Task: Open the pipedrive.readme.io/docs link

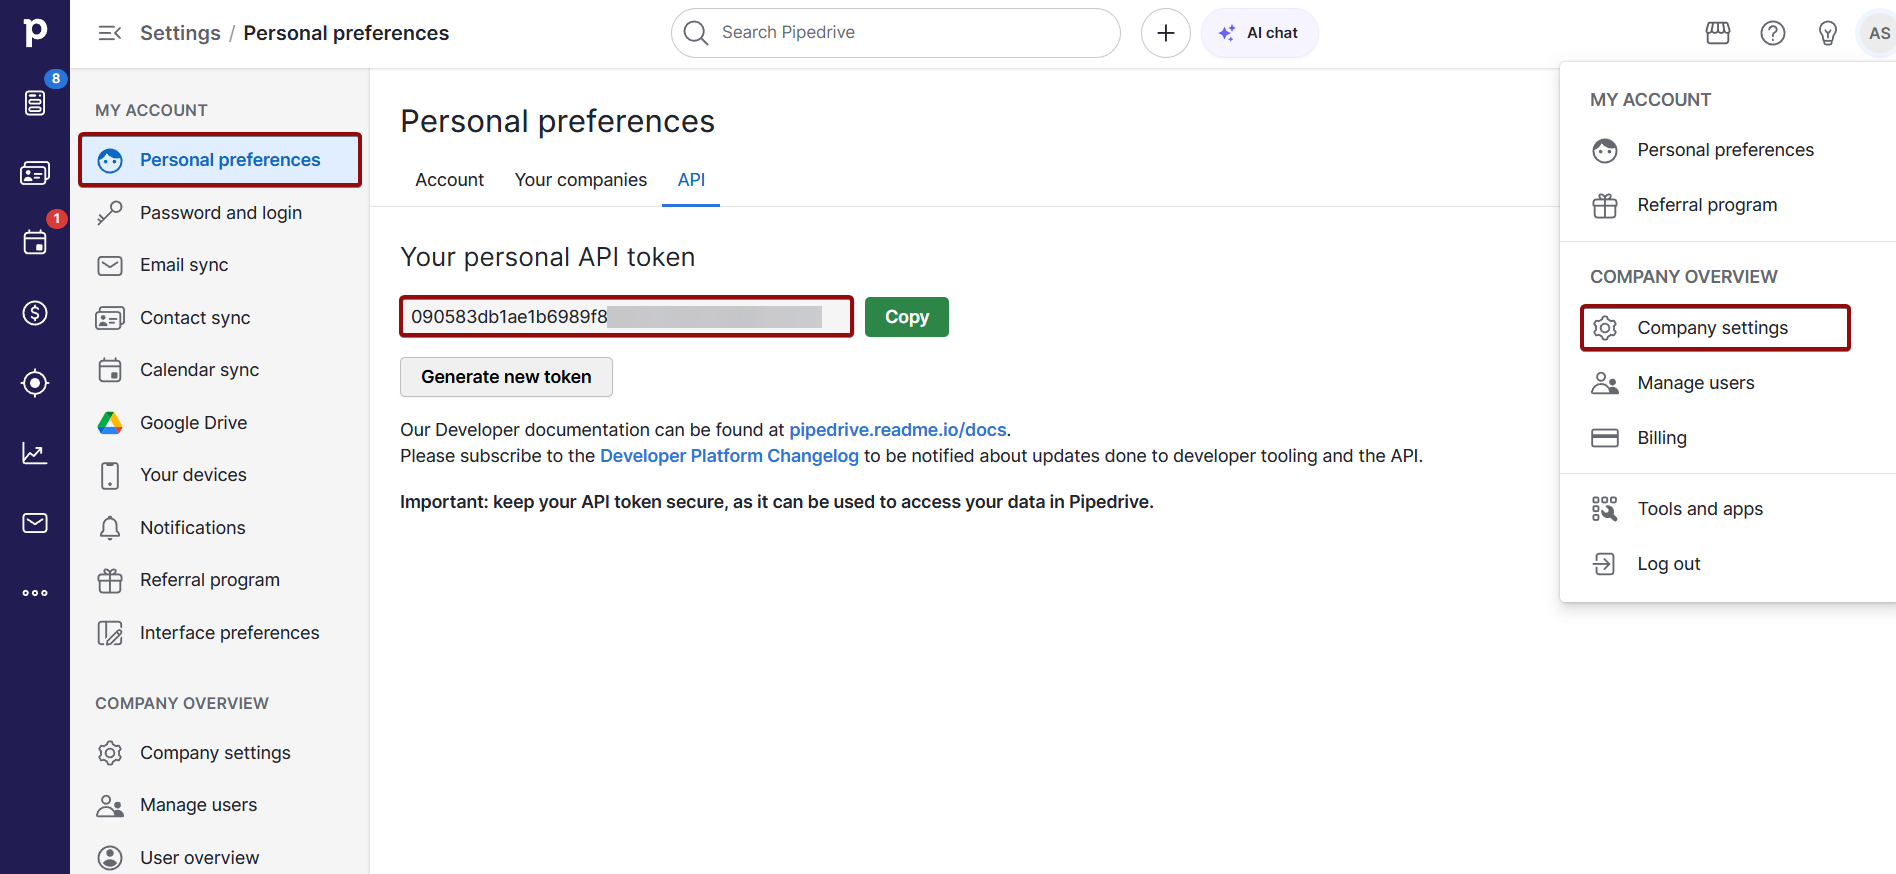Action: 897,430
